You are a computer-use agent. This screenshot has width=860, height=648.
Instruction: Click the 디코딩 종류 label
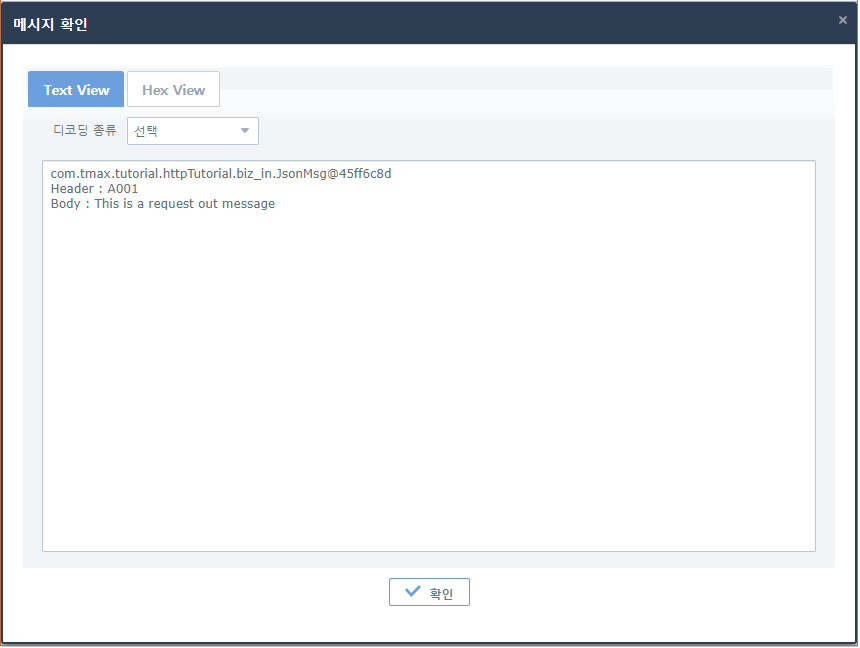(x=85, y=131)
